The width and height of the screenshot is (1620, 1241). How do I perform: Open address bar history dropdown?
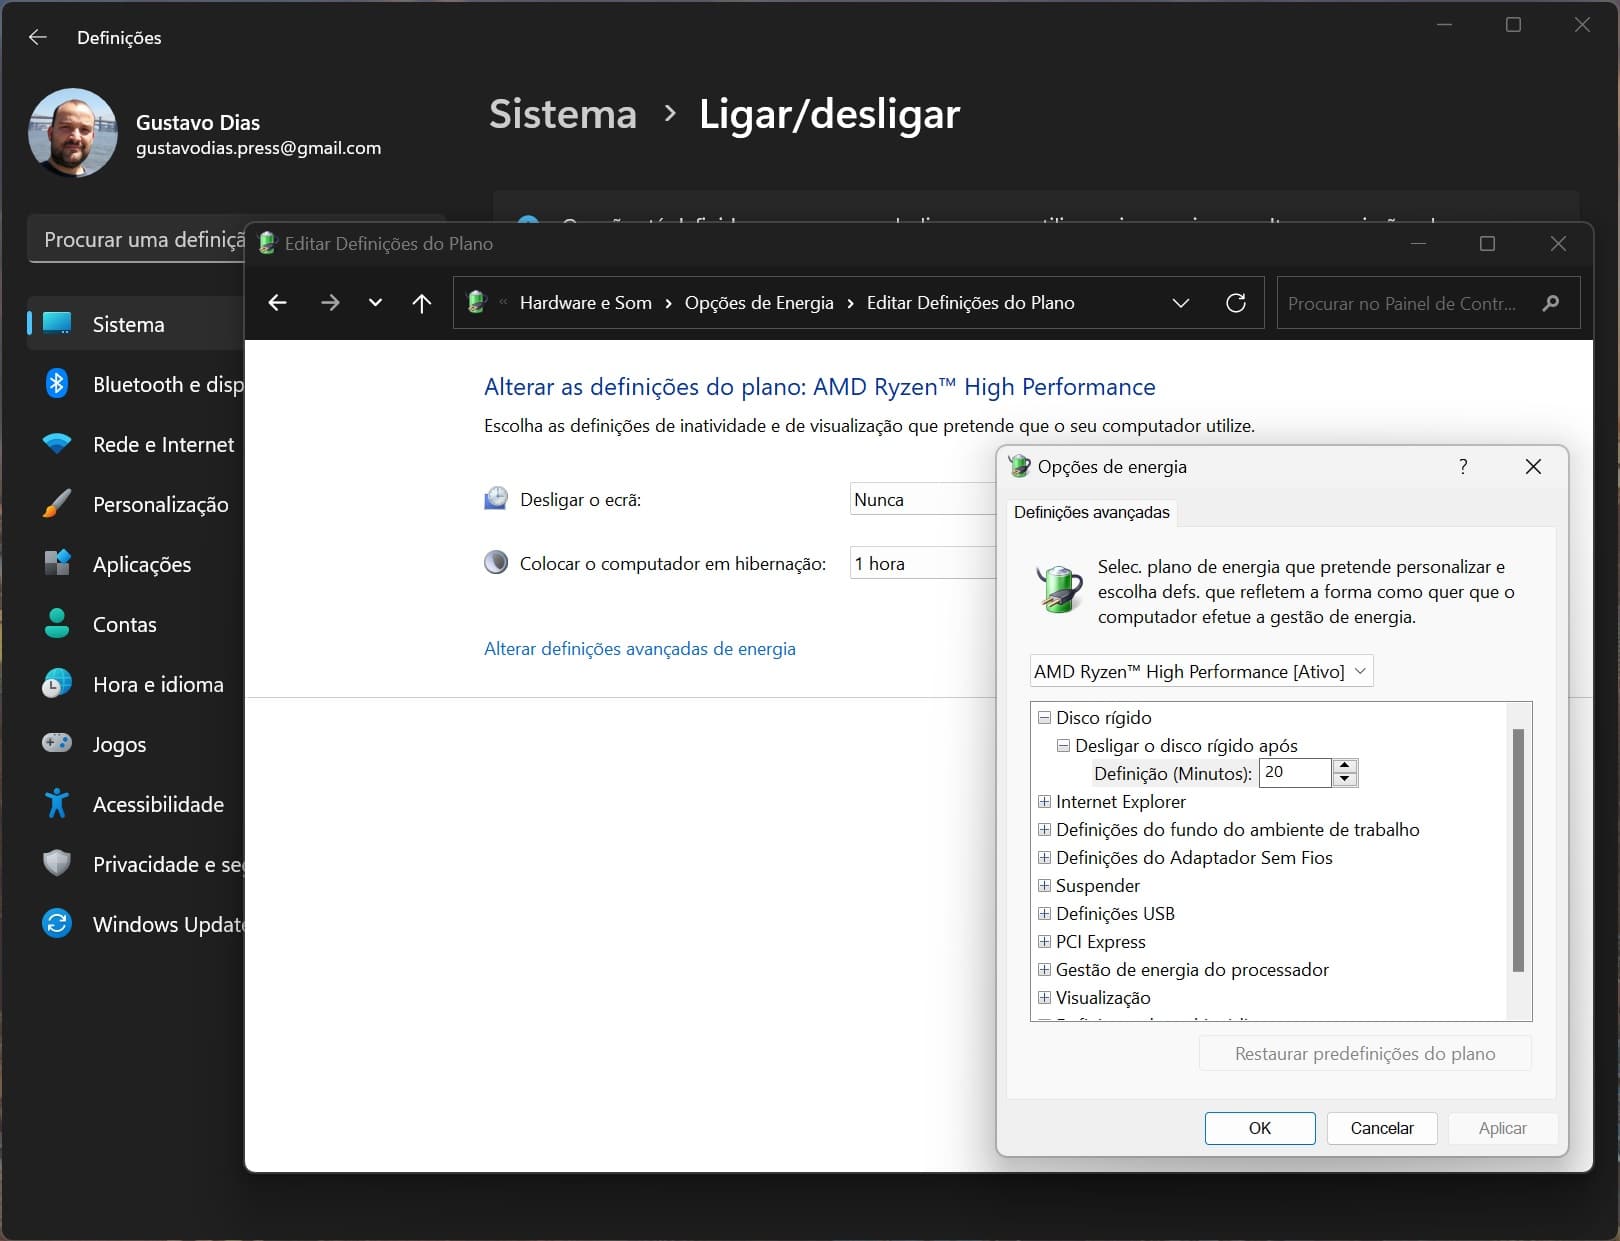(x=1181, y=303)
